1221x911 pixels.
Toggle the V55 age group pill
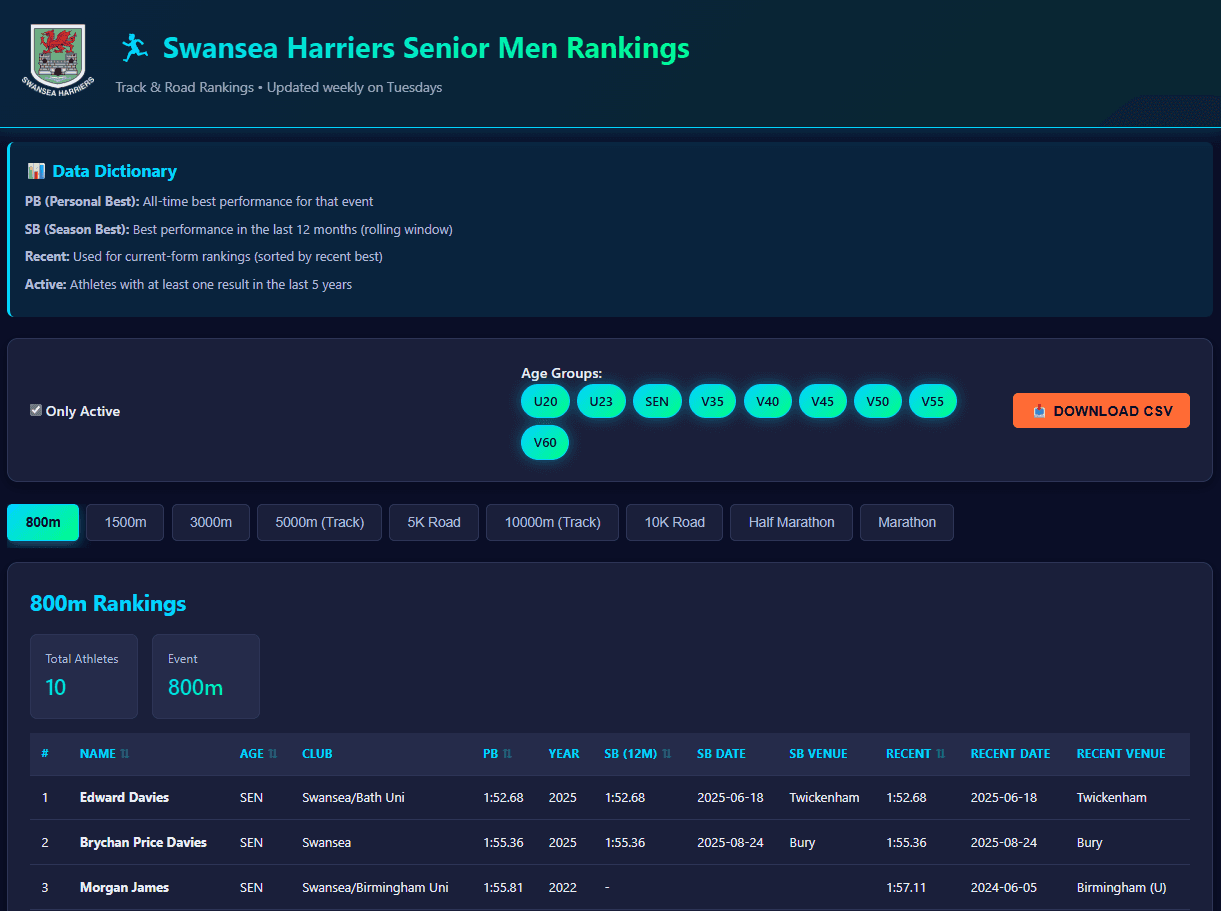[933, 401]
